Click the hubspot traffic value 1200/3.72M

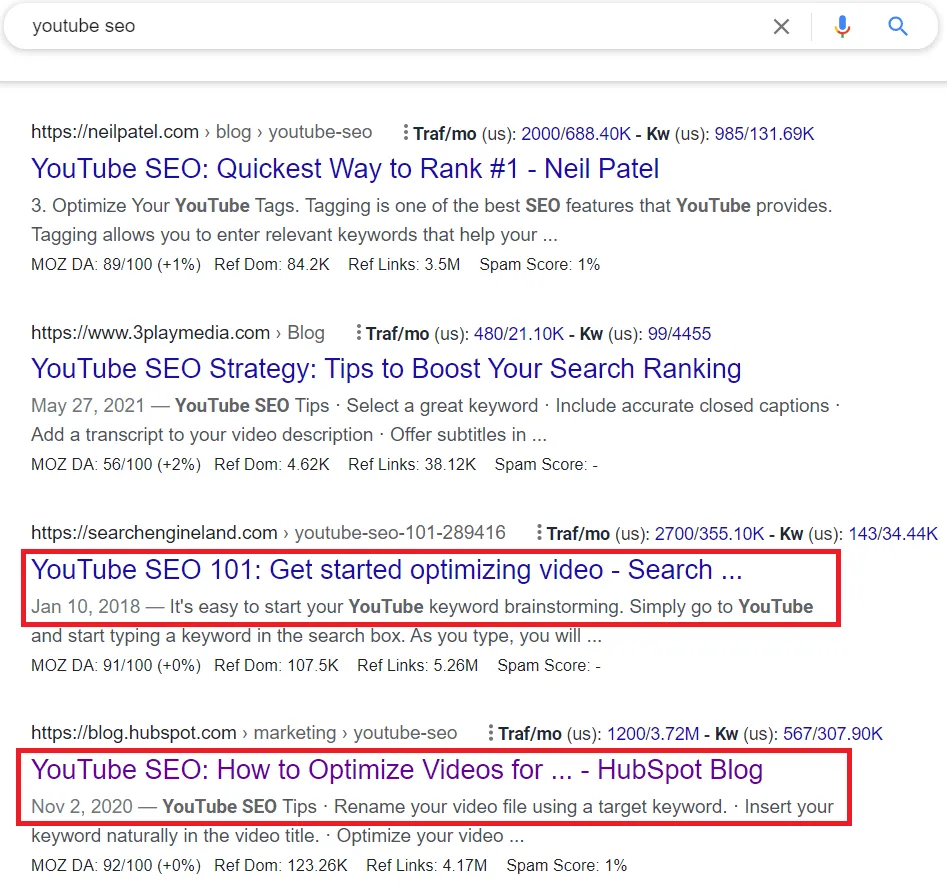coord(652,733)
